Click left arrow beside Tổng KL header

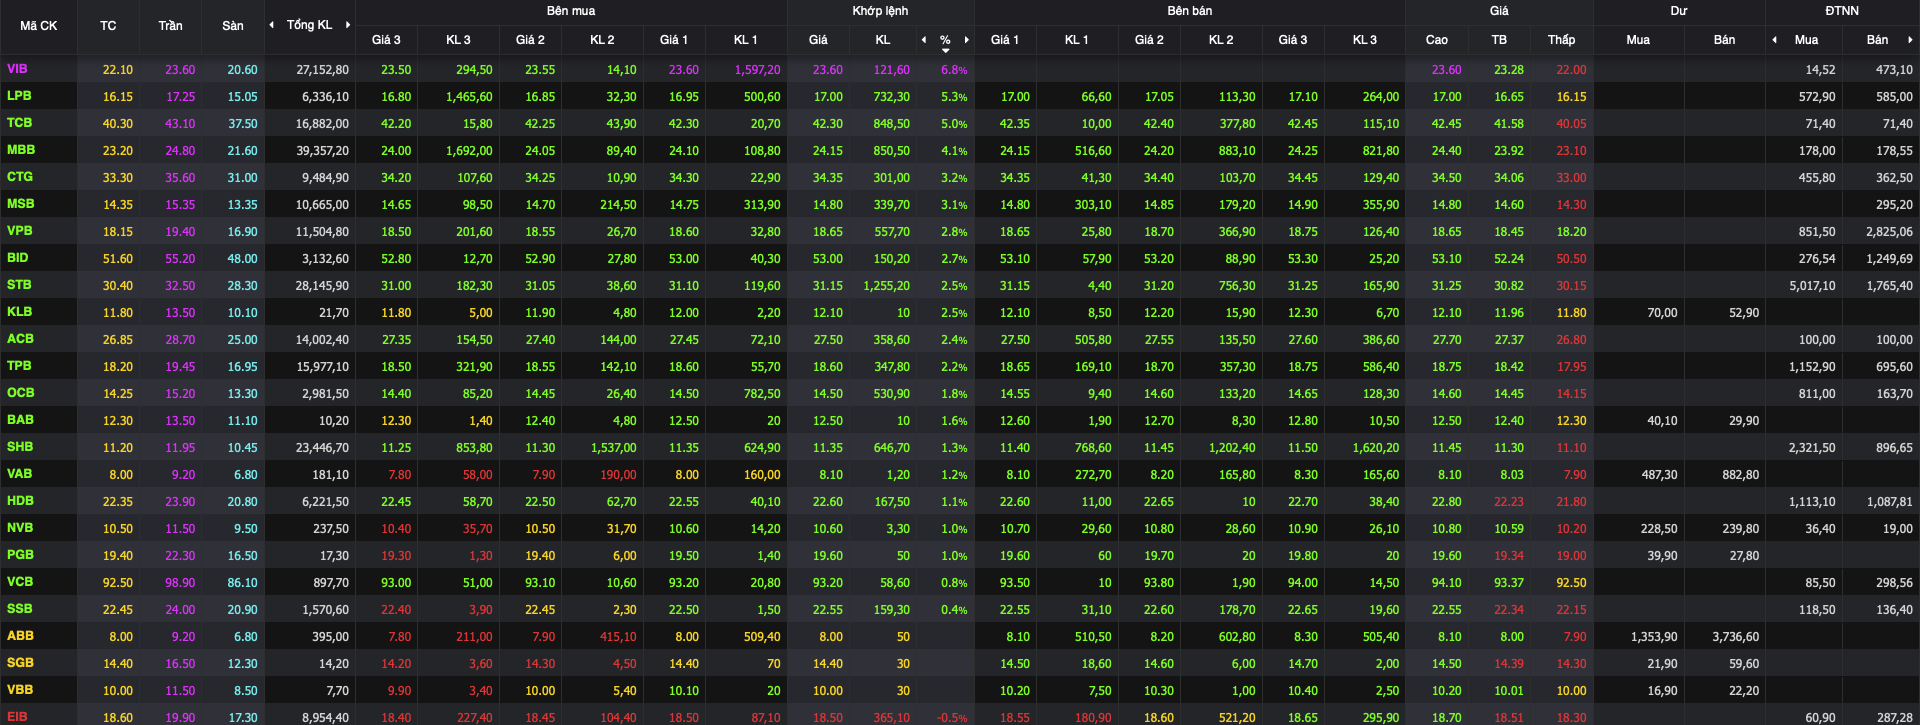click(272, 25)
